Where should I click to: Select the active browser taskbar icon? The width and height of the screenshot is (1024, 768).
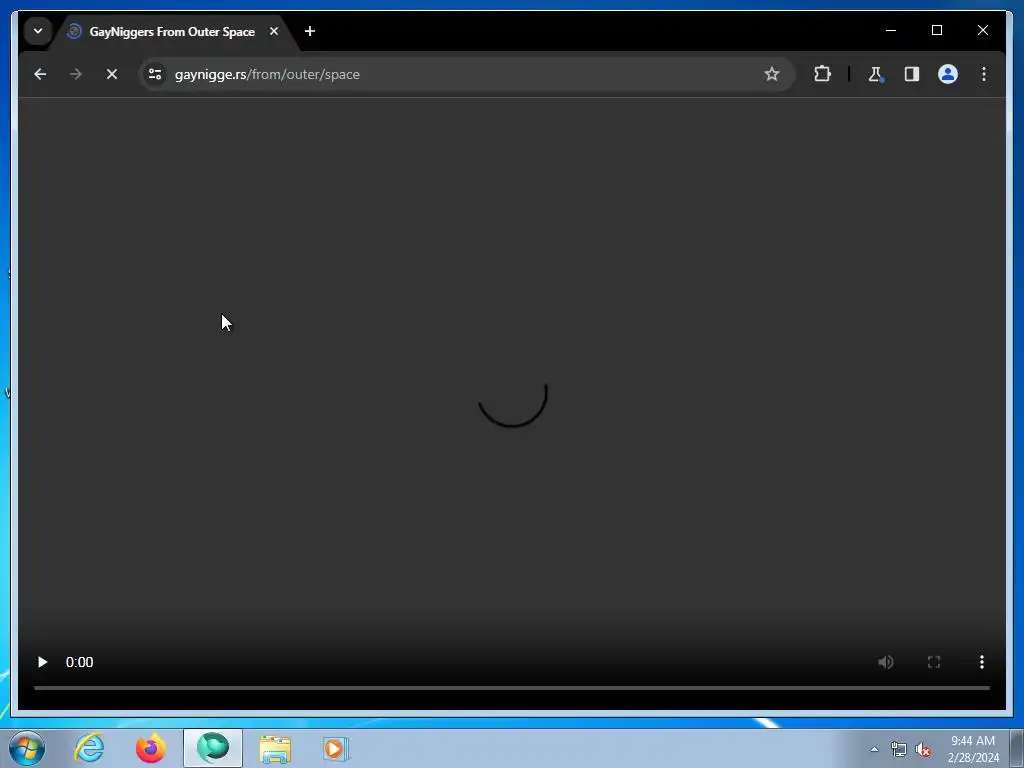(x=213, y=748)
